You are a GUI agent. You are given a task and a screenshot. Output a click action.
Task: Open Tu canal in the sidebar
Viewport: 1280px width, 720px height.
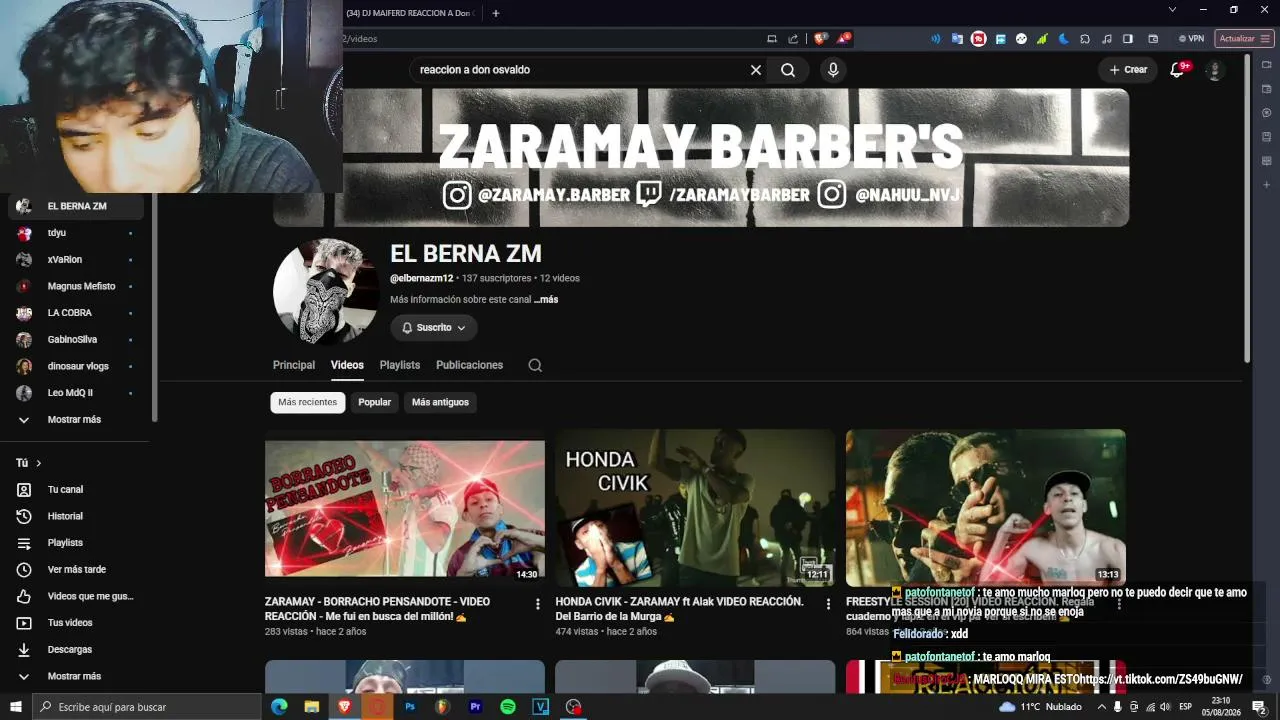(x=76, y=490)
